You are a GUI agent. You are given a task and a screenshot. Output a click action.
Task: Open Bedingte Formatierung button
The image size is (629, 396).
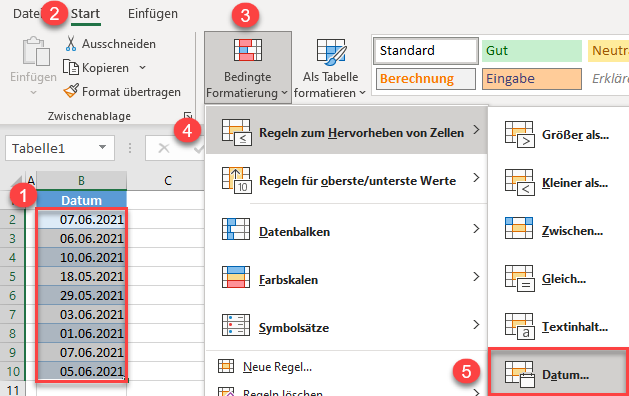248,68
